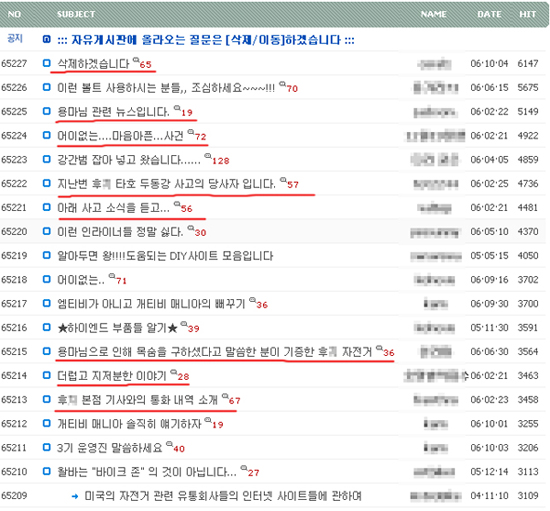Click the square icon next to post 65216
The width and height of the screenshot is (550, 511).
(46, 327)
